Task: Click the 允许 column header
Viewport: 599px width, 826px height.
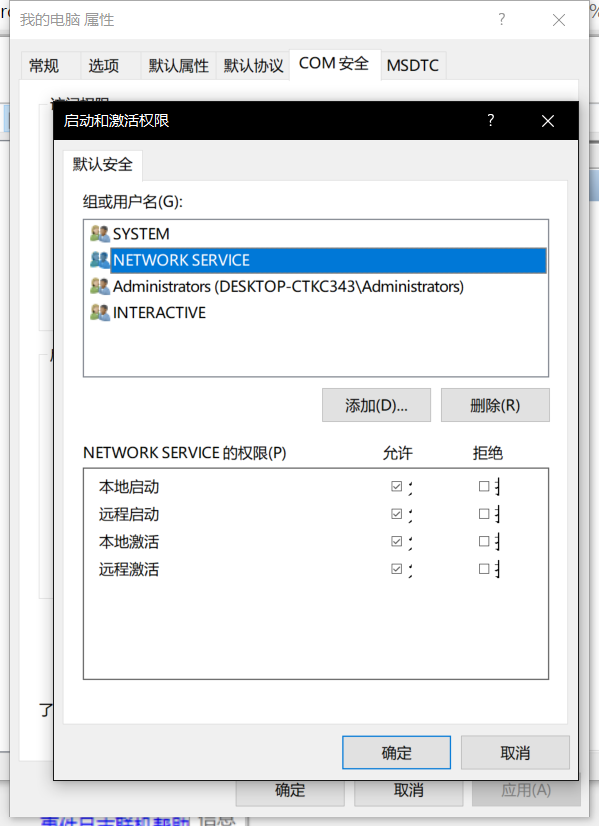Action: 398,453
